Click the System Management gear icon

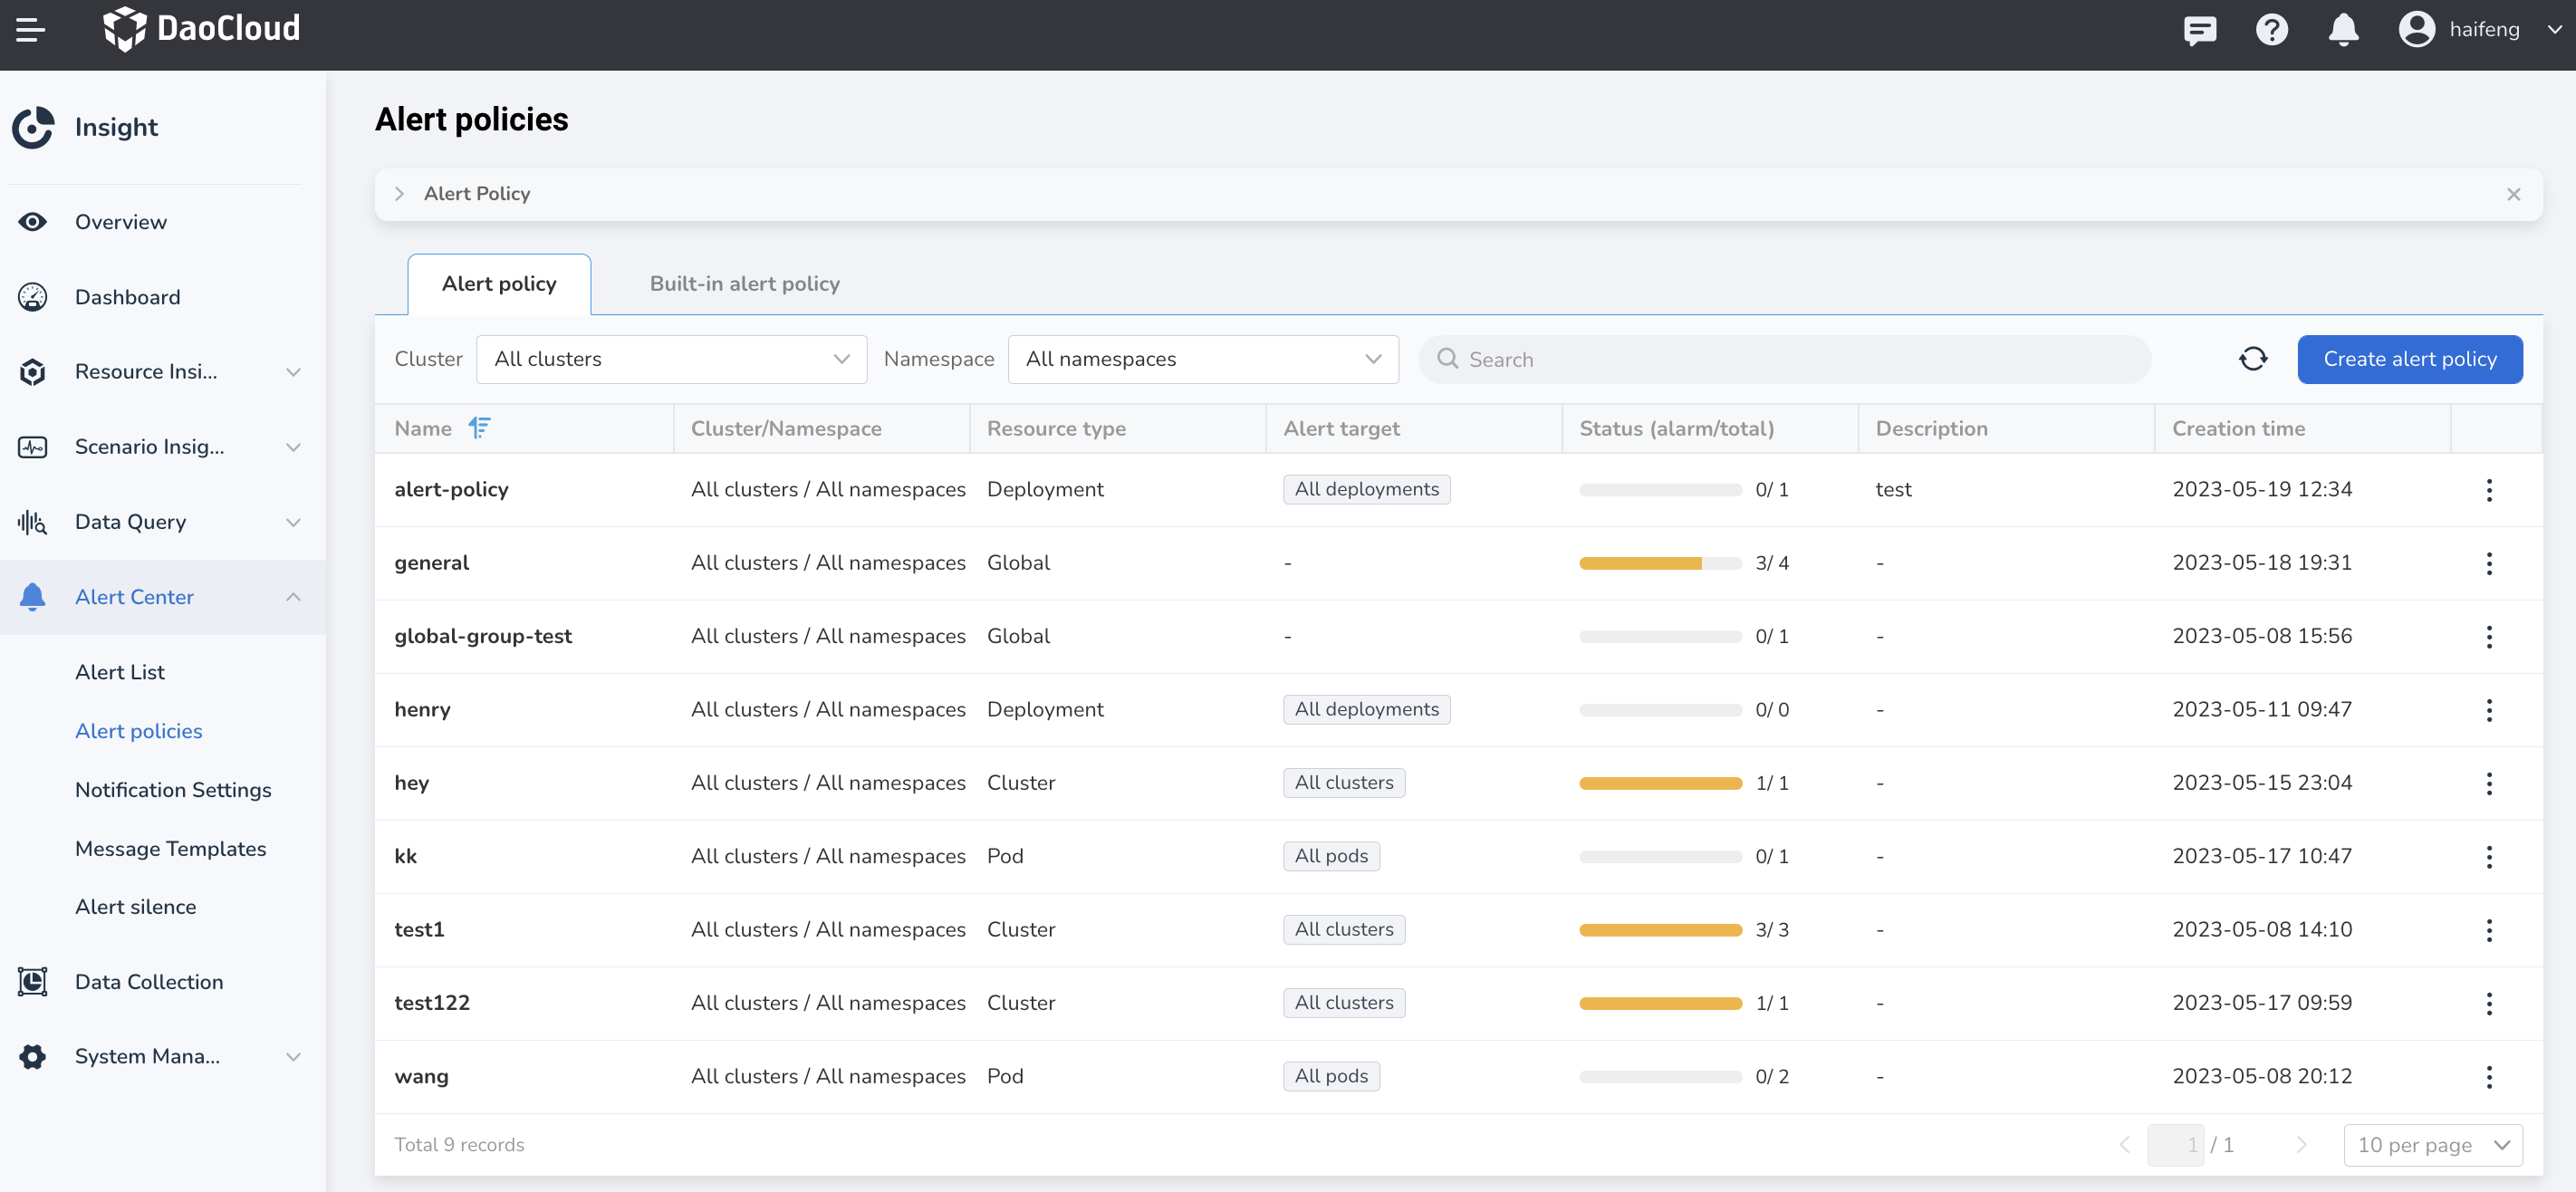click(33, 1057)
